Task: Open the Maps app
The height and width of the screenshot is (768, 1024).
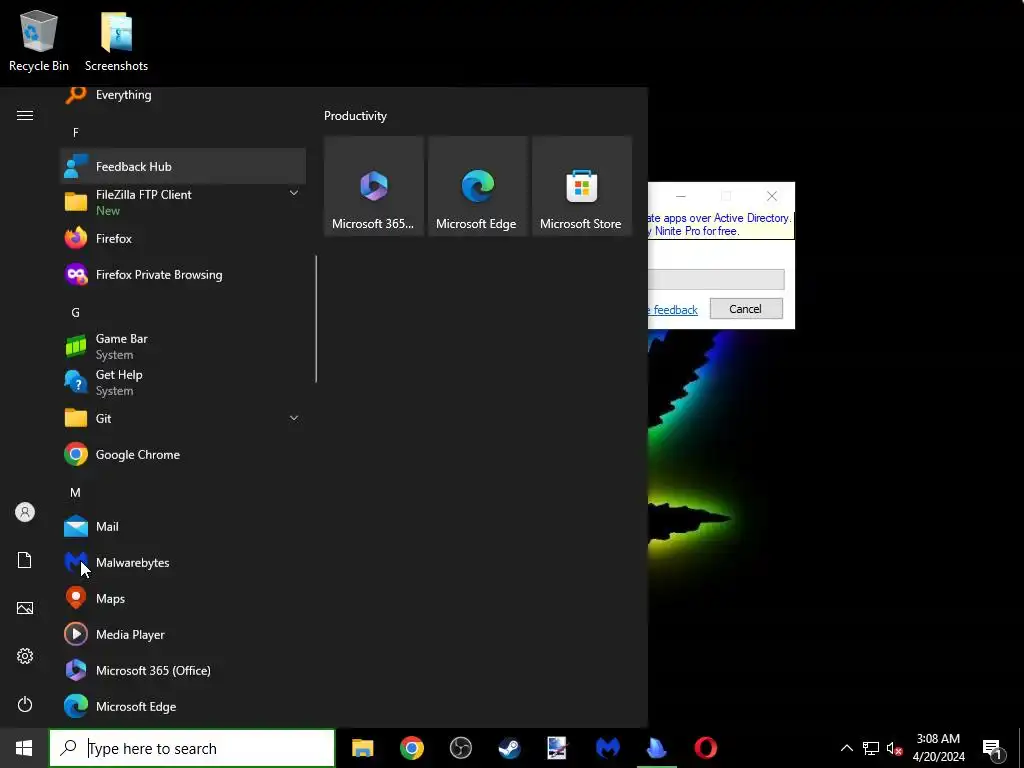Action: [183, 598]
